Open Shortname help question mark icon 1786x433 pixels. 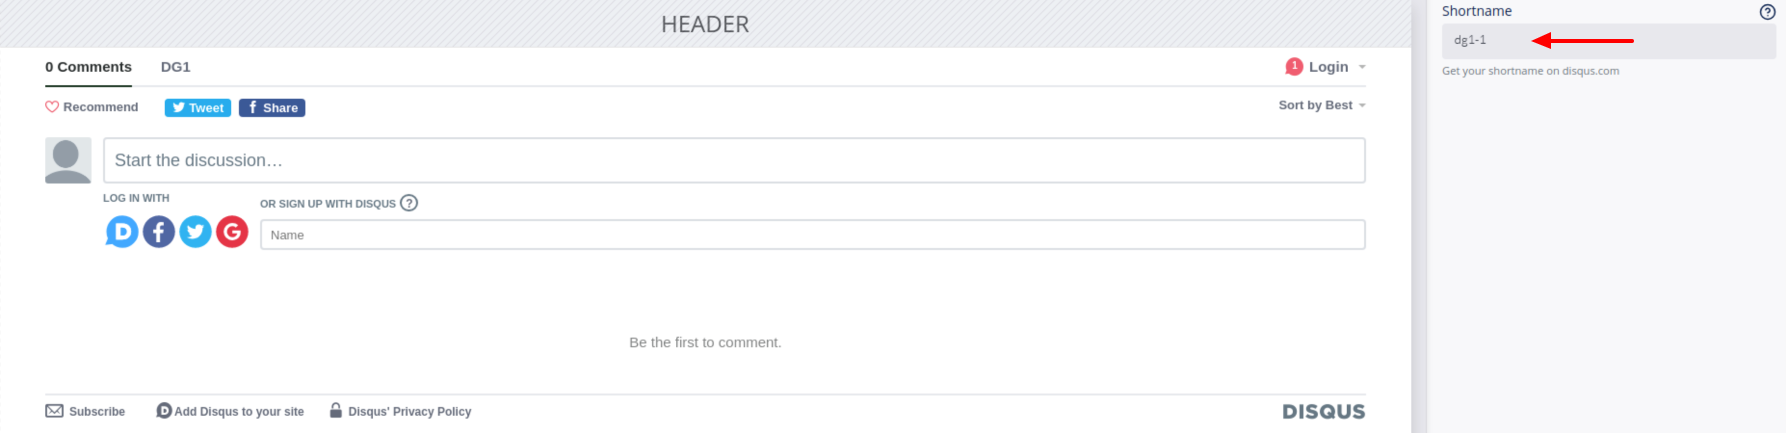[1767, 12]
